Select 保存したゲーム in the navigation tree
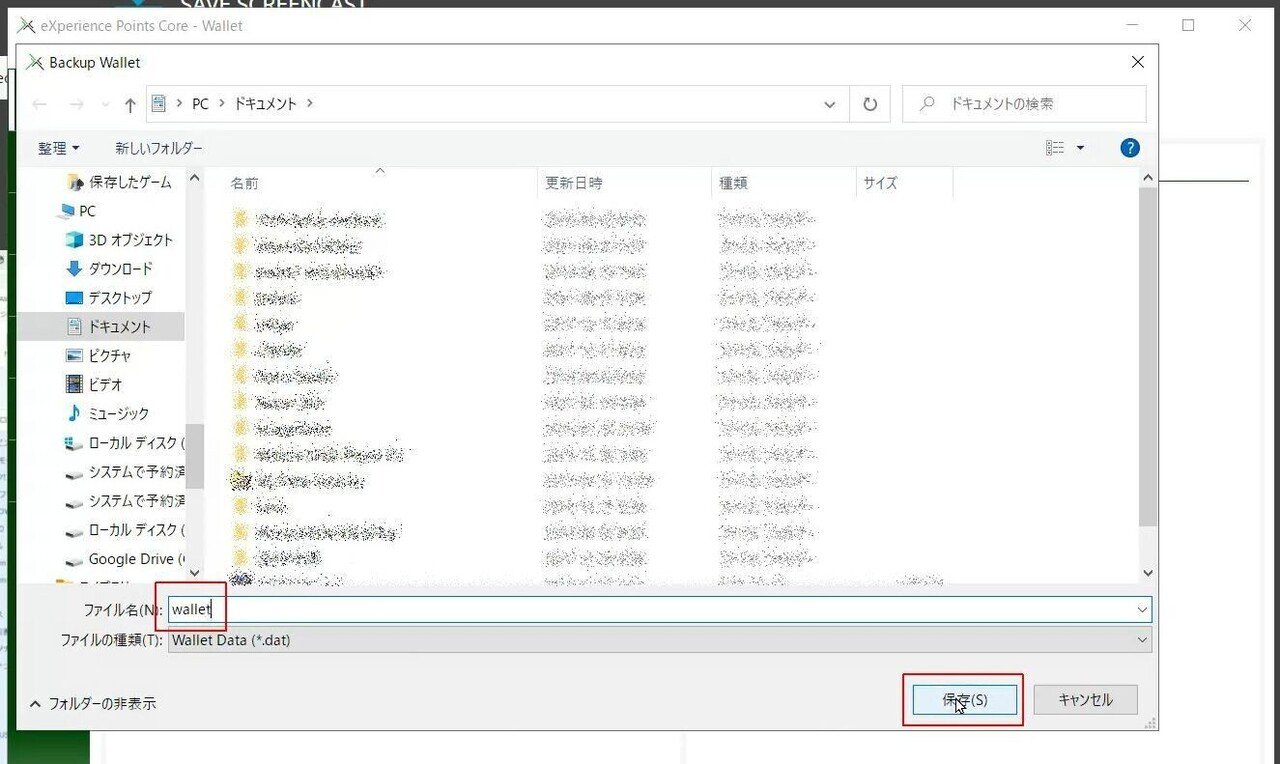 pyautogui.click(x=119, y=182)
